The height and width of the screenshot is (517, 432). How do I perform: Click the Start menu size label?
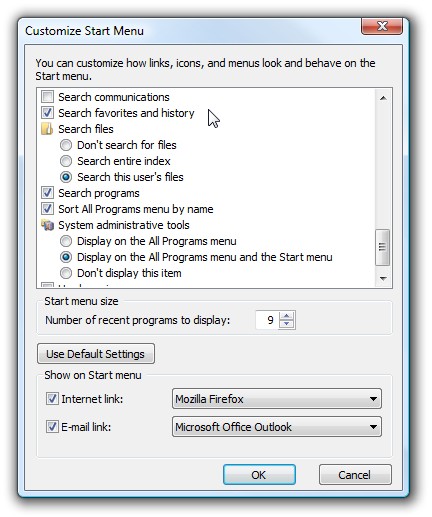pos(81,301)
